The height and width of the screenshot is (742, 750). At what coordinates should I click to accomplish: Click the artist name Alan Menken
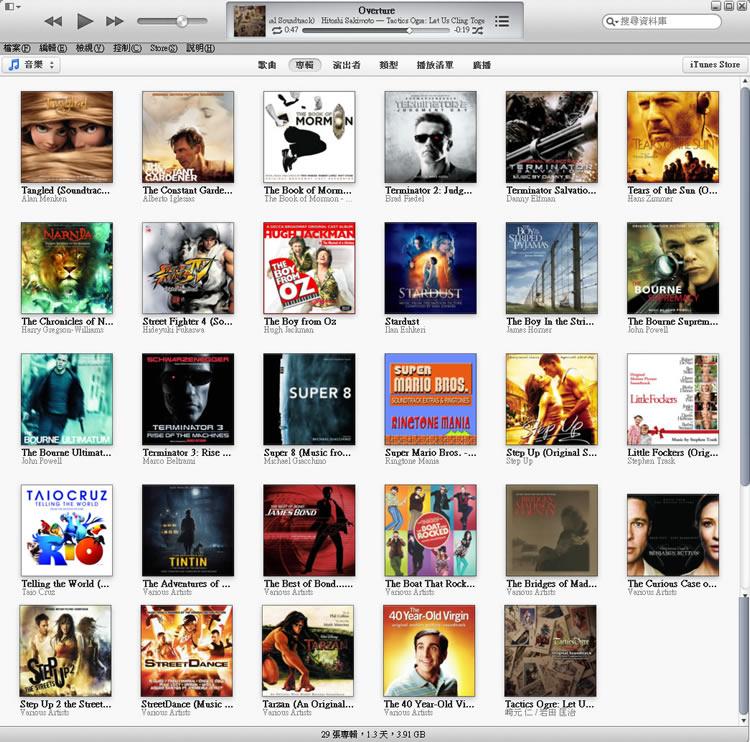click(44, 199)
